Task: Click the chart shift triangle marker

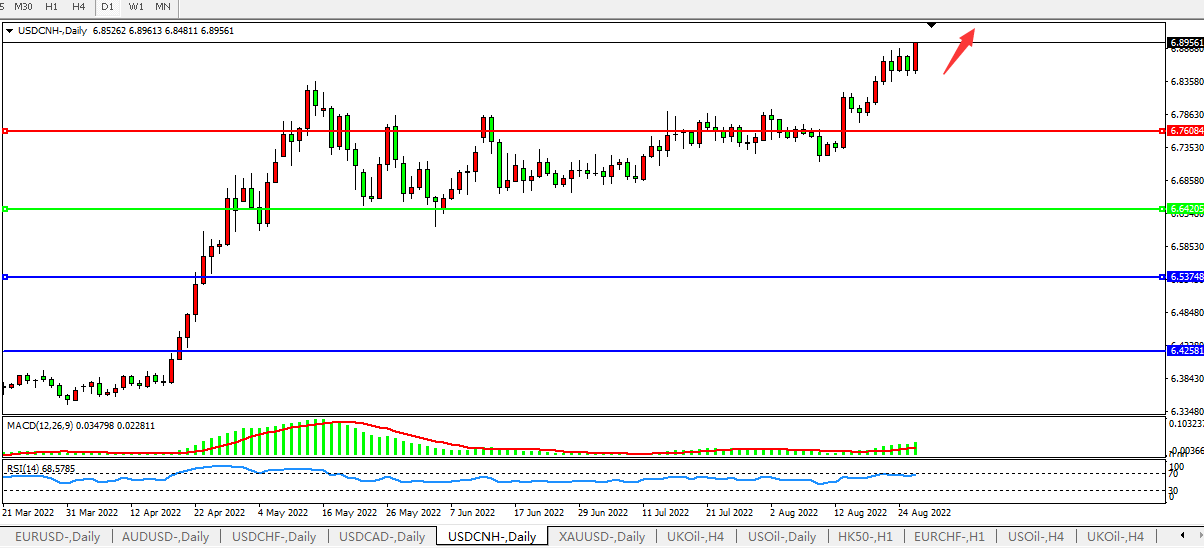Action: click(932, 24)
